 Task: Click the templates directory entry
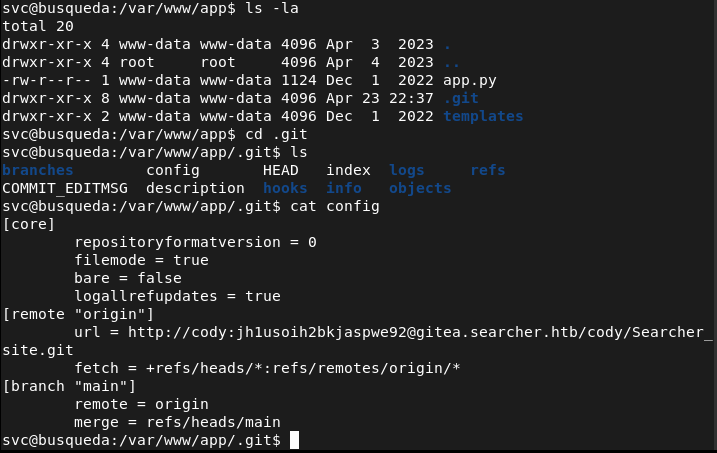point(483,116)
